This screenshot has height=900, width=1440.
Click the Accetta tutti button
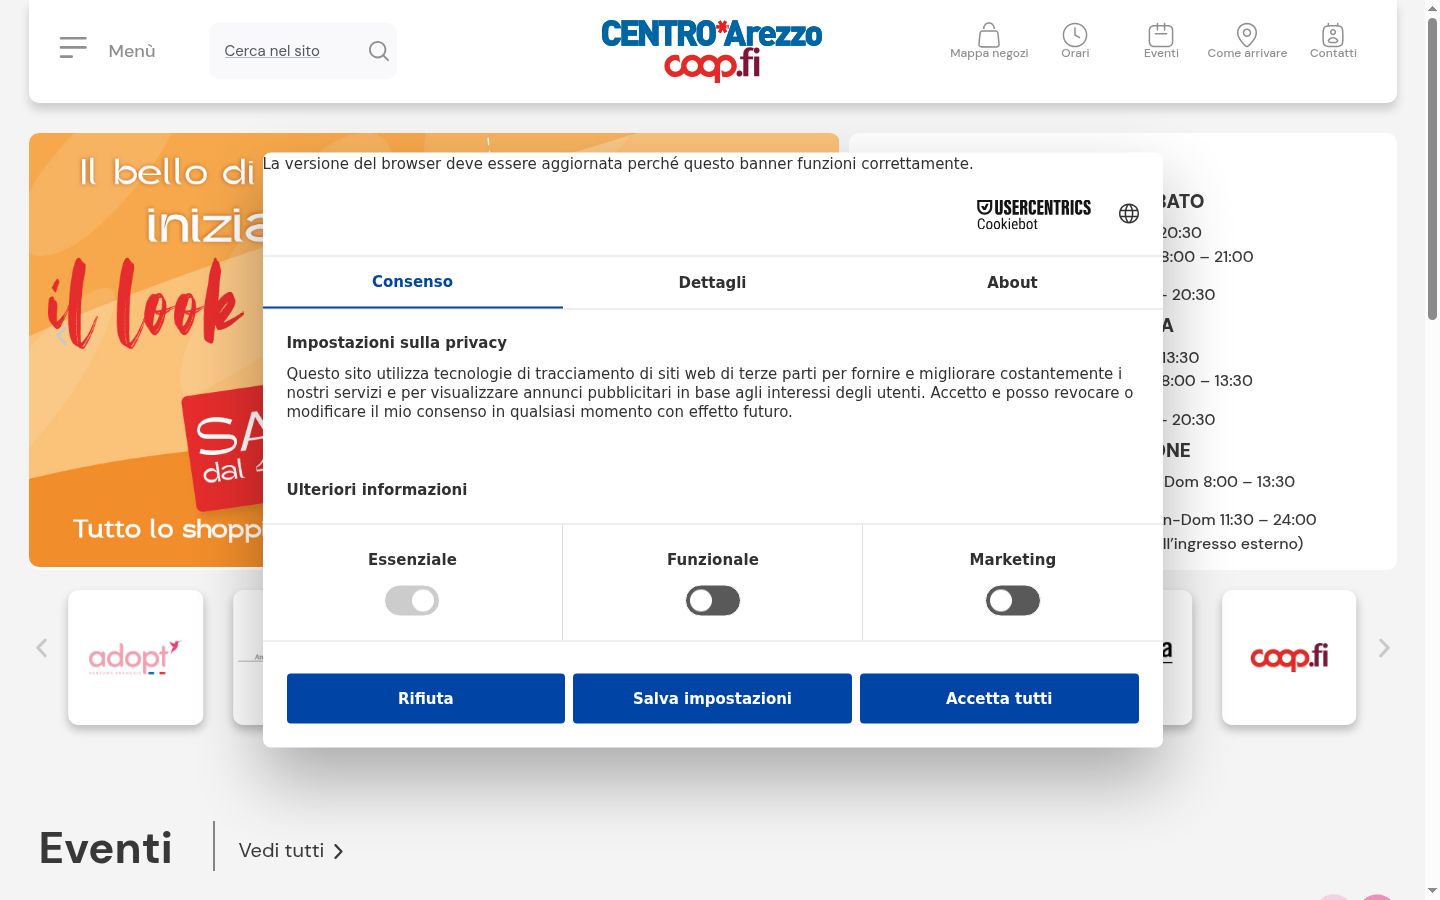999,698
